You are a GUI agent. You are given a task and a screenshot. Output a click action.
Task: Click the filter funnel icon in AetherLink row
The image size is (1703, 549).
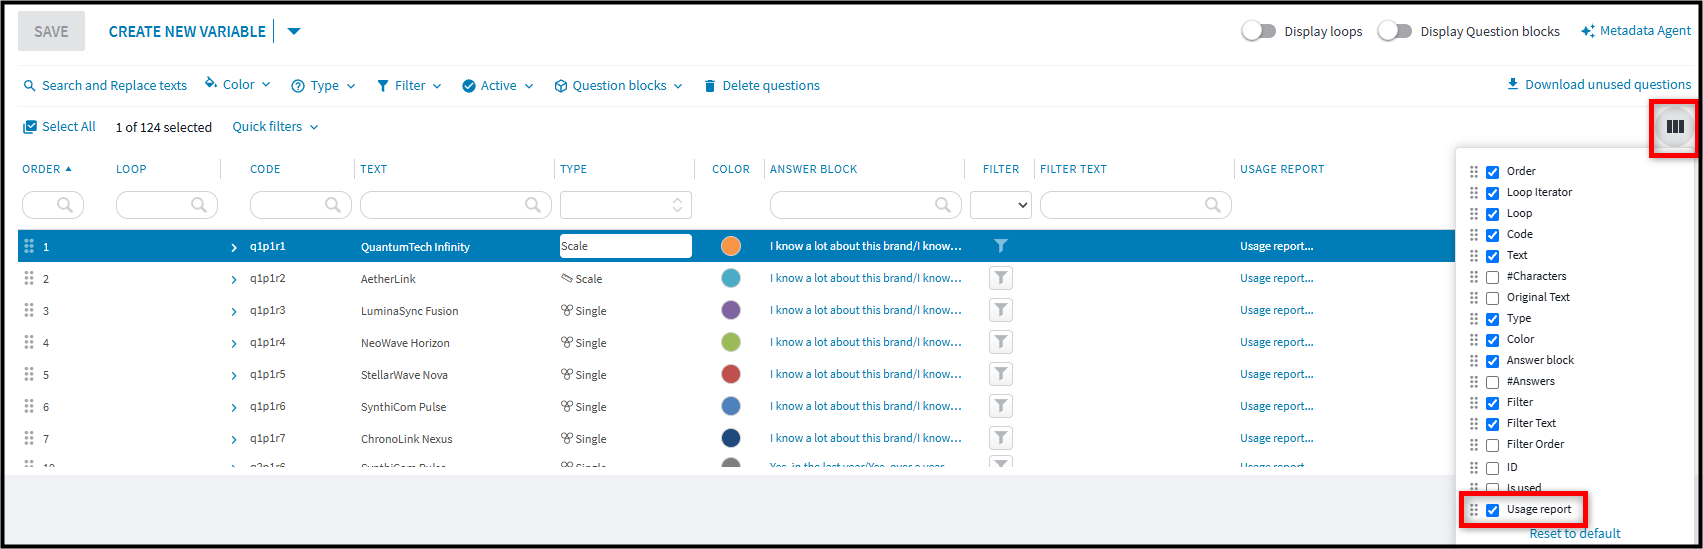pyautogui.click(x=1001, y=278)
